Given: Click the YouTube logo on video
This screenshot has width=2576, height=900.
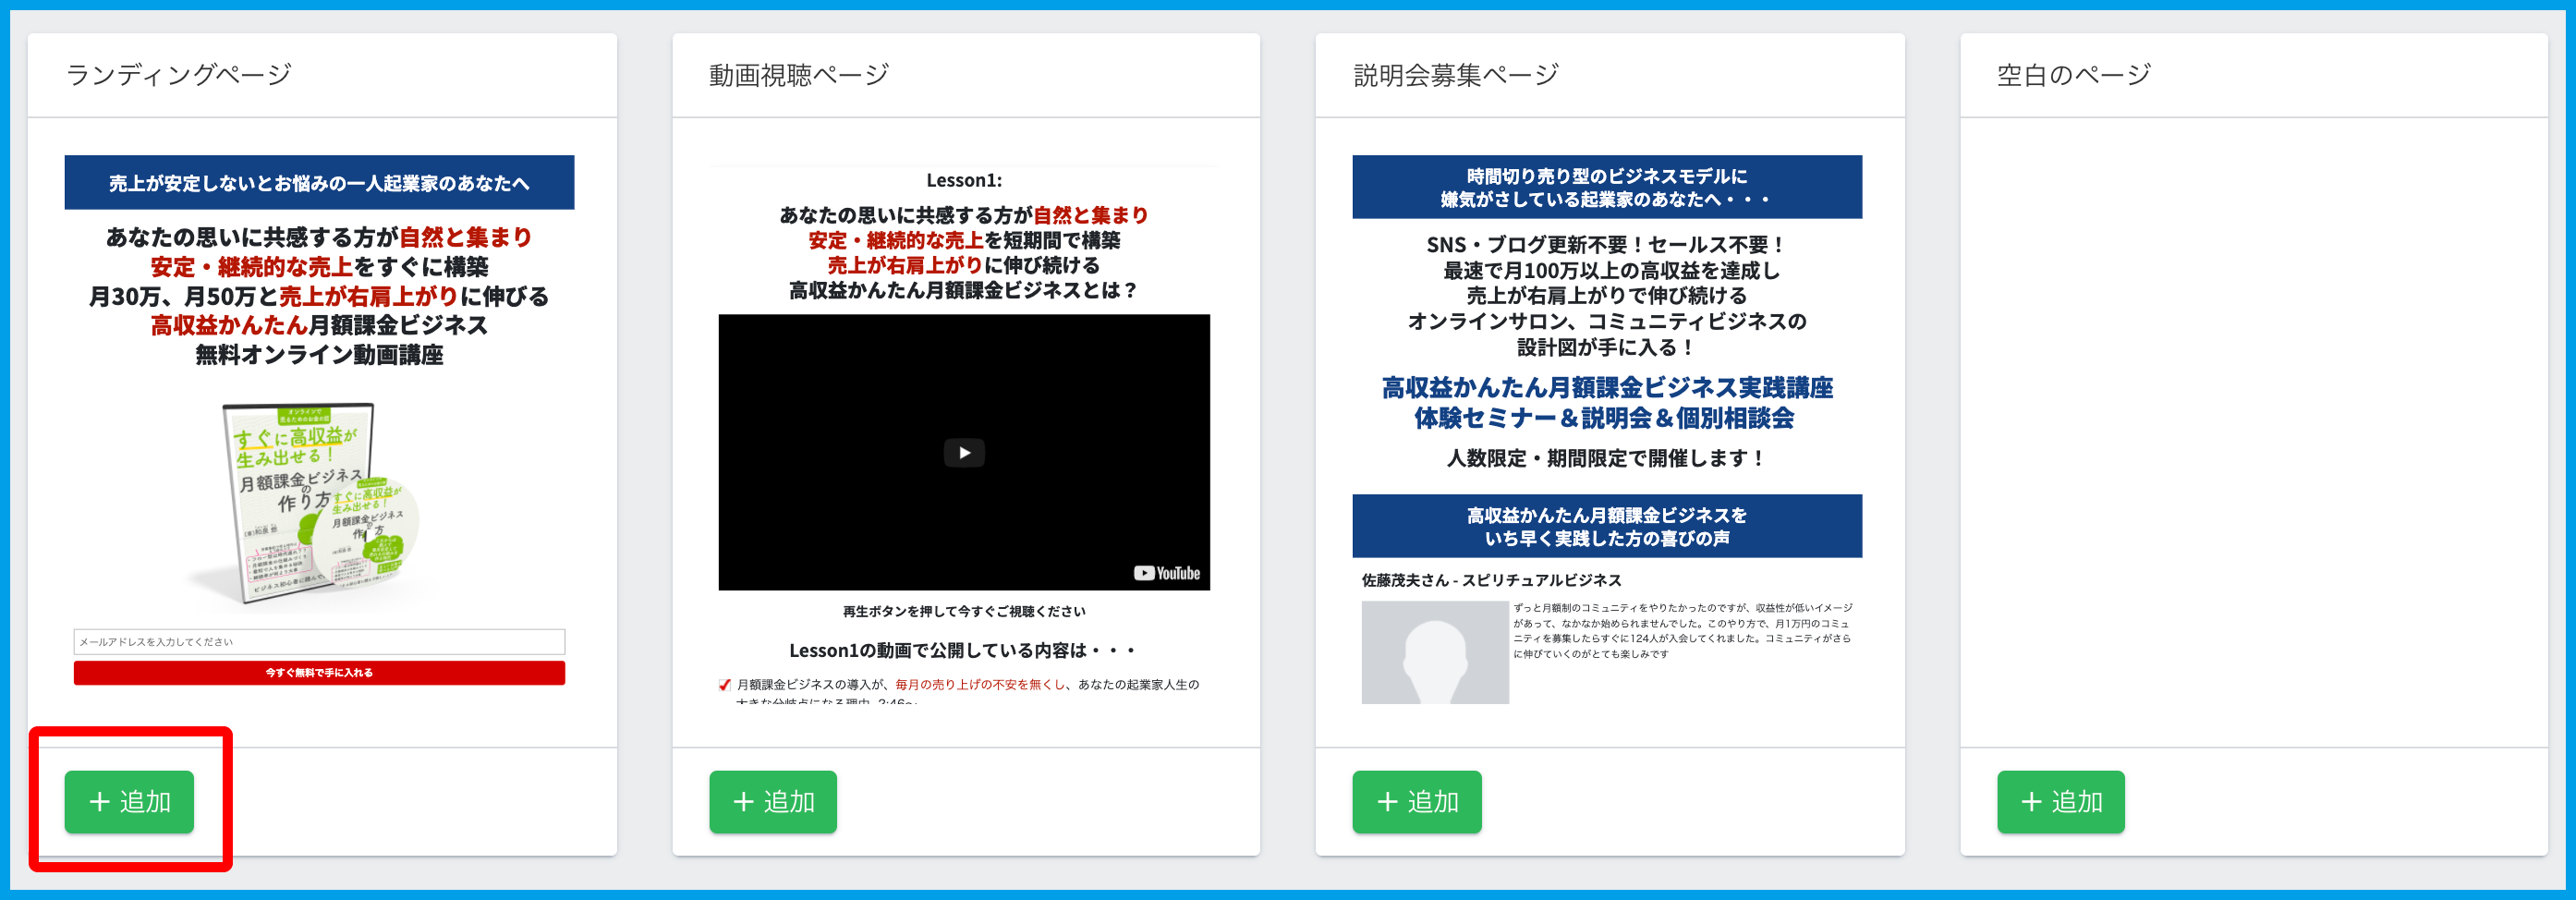Looking at the screenshot, I should [x=1166, y=573].
